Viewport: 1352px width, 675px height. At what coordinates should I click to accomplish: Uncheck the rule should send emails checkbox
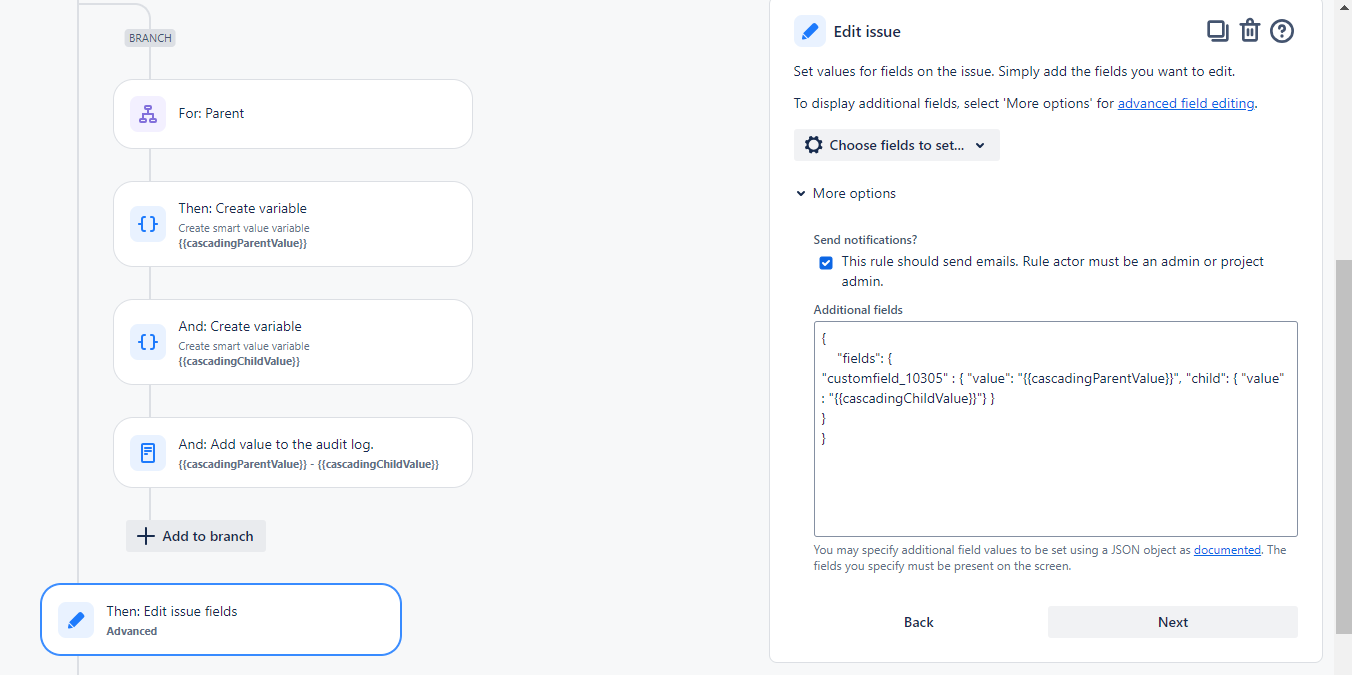(x=826, y=262)
